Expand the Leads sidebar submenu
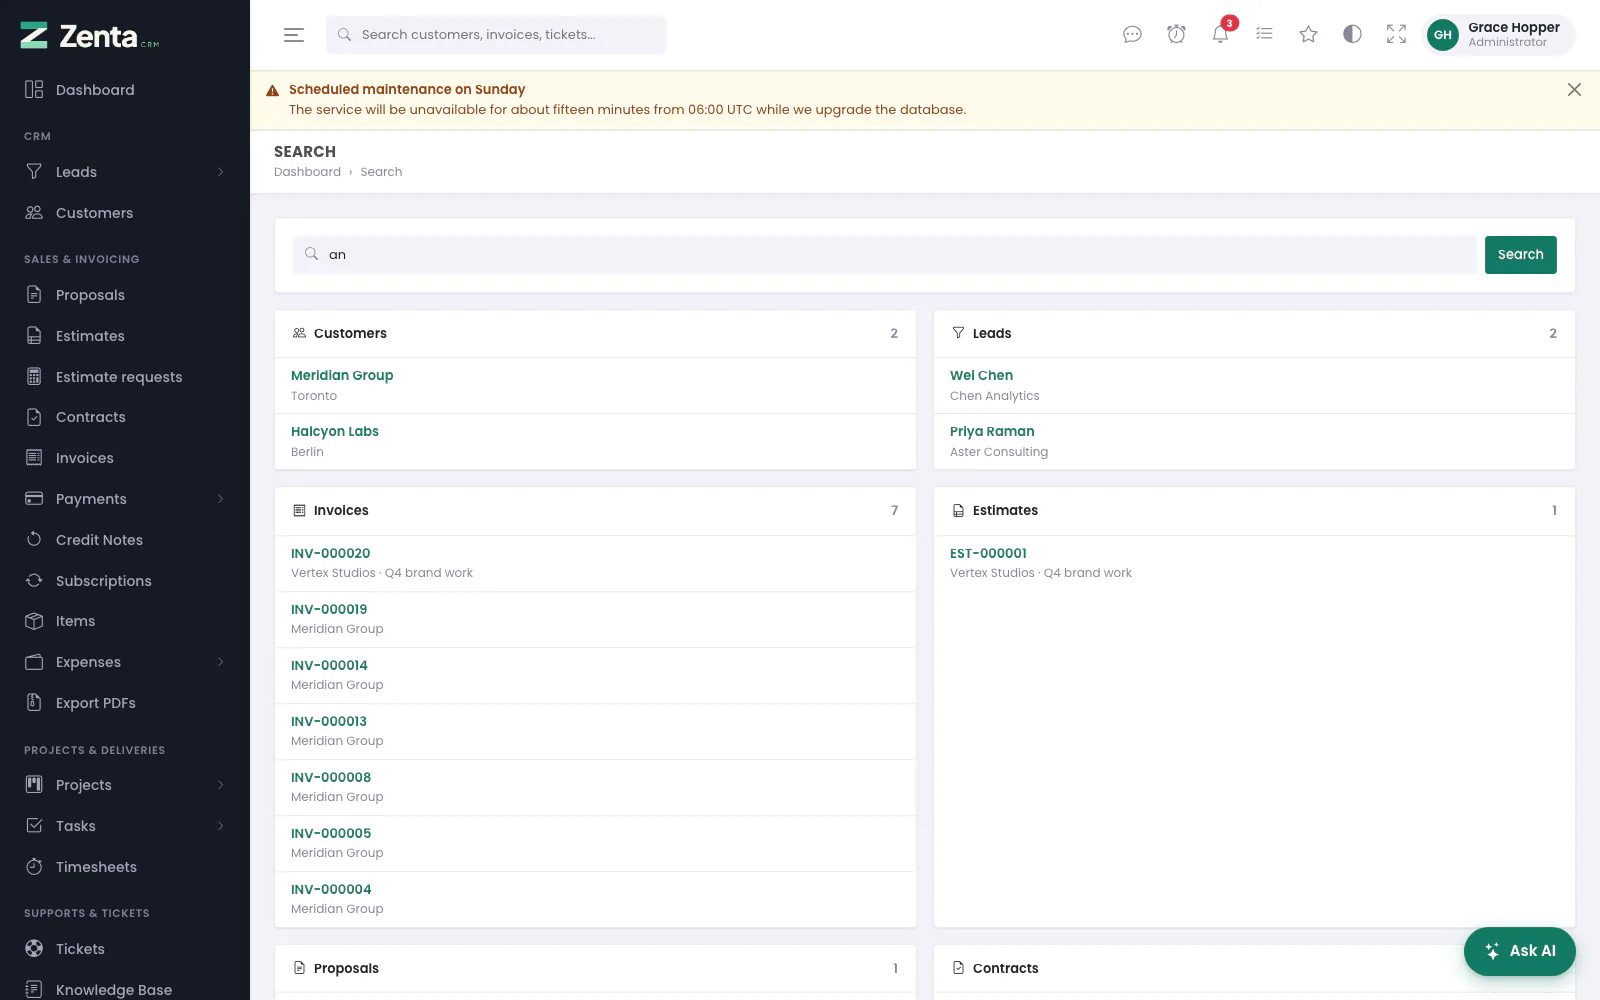The height and width of the screenshot is (1000, 1600). point(125,172)
